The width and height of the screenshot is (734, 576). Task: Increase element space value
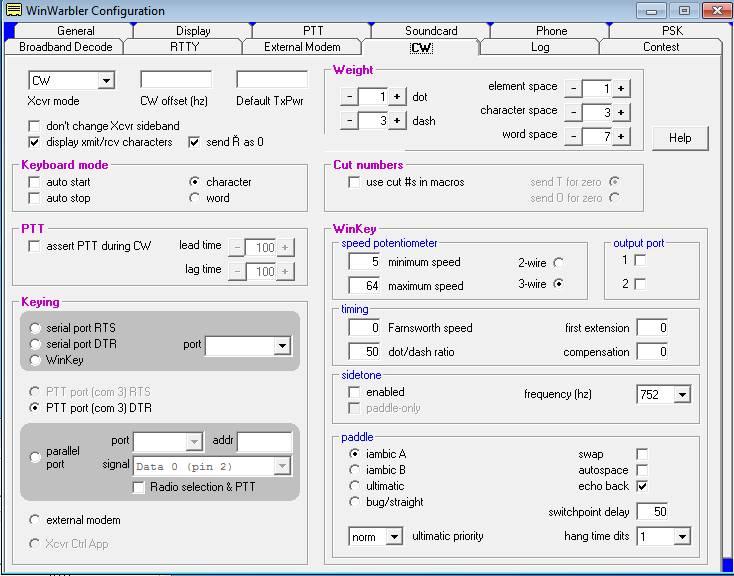621,89
